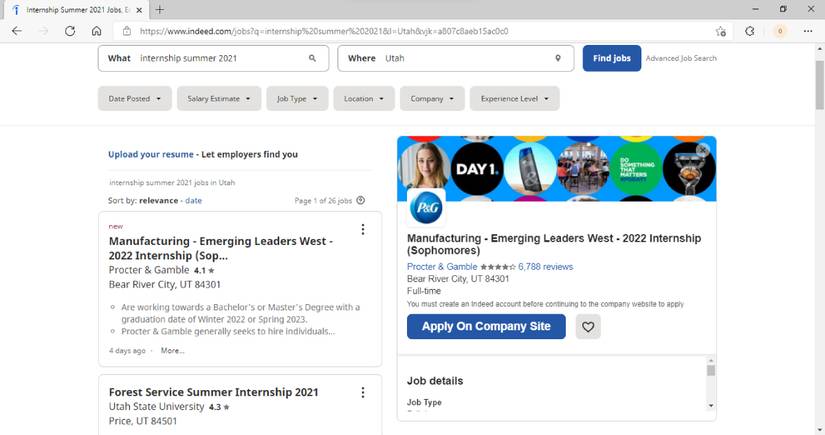Close the Internship Summer 2021 Jobs tab

click(139, 10)
